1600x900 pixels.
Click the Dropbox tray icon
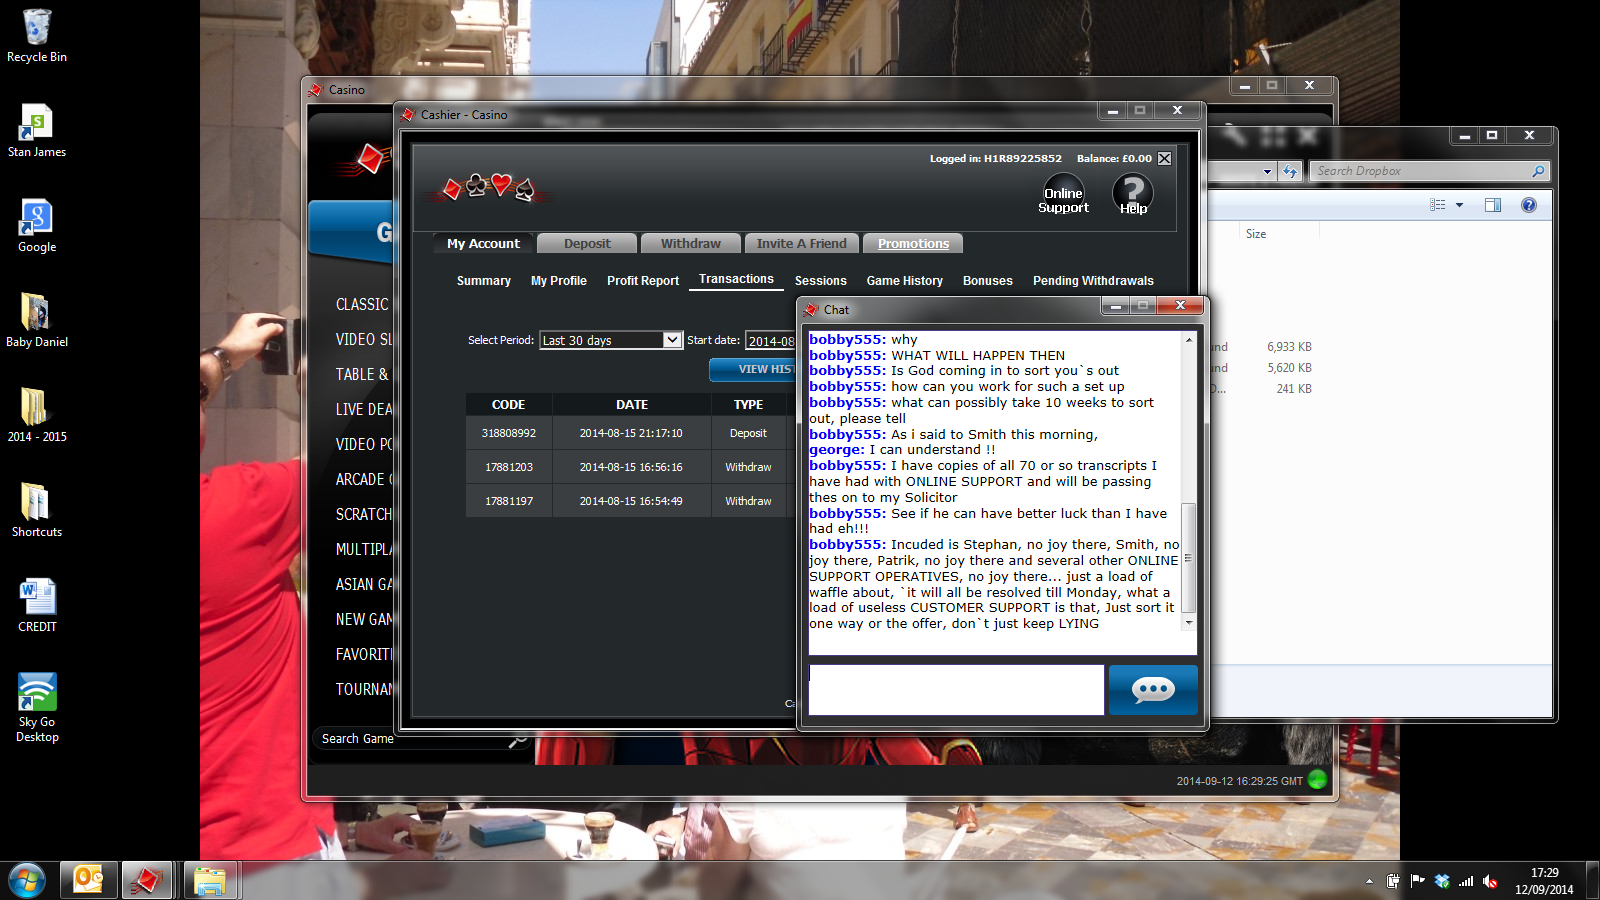(1442, 881)
